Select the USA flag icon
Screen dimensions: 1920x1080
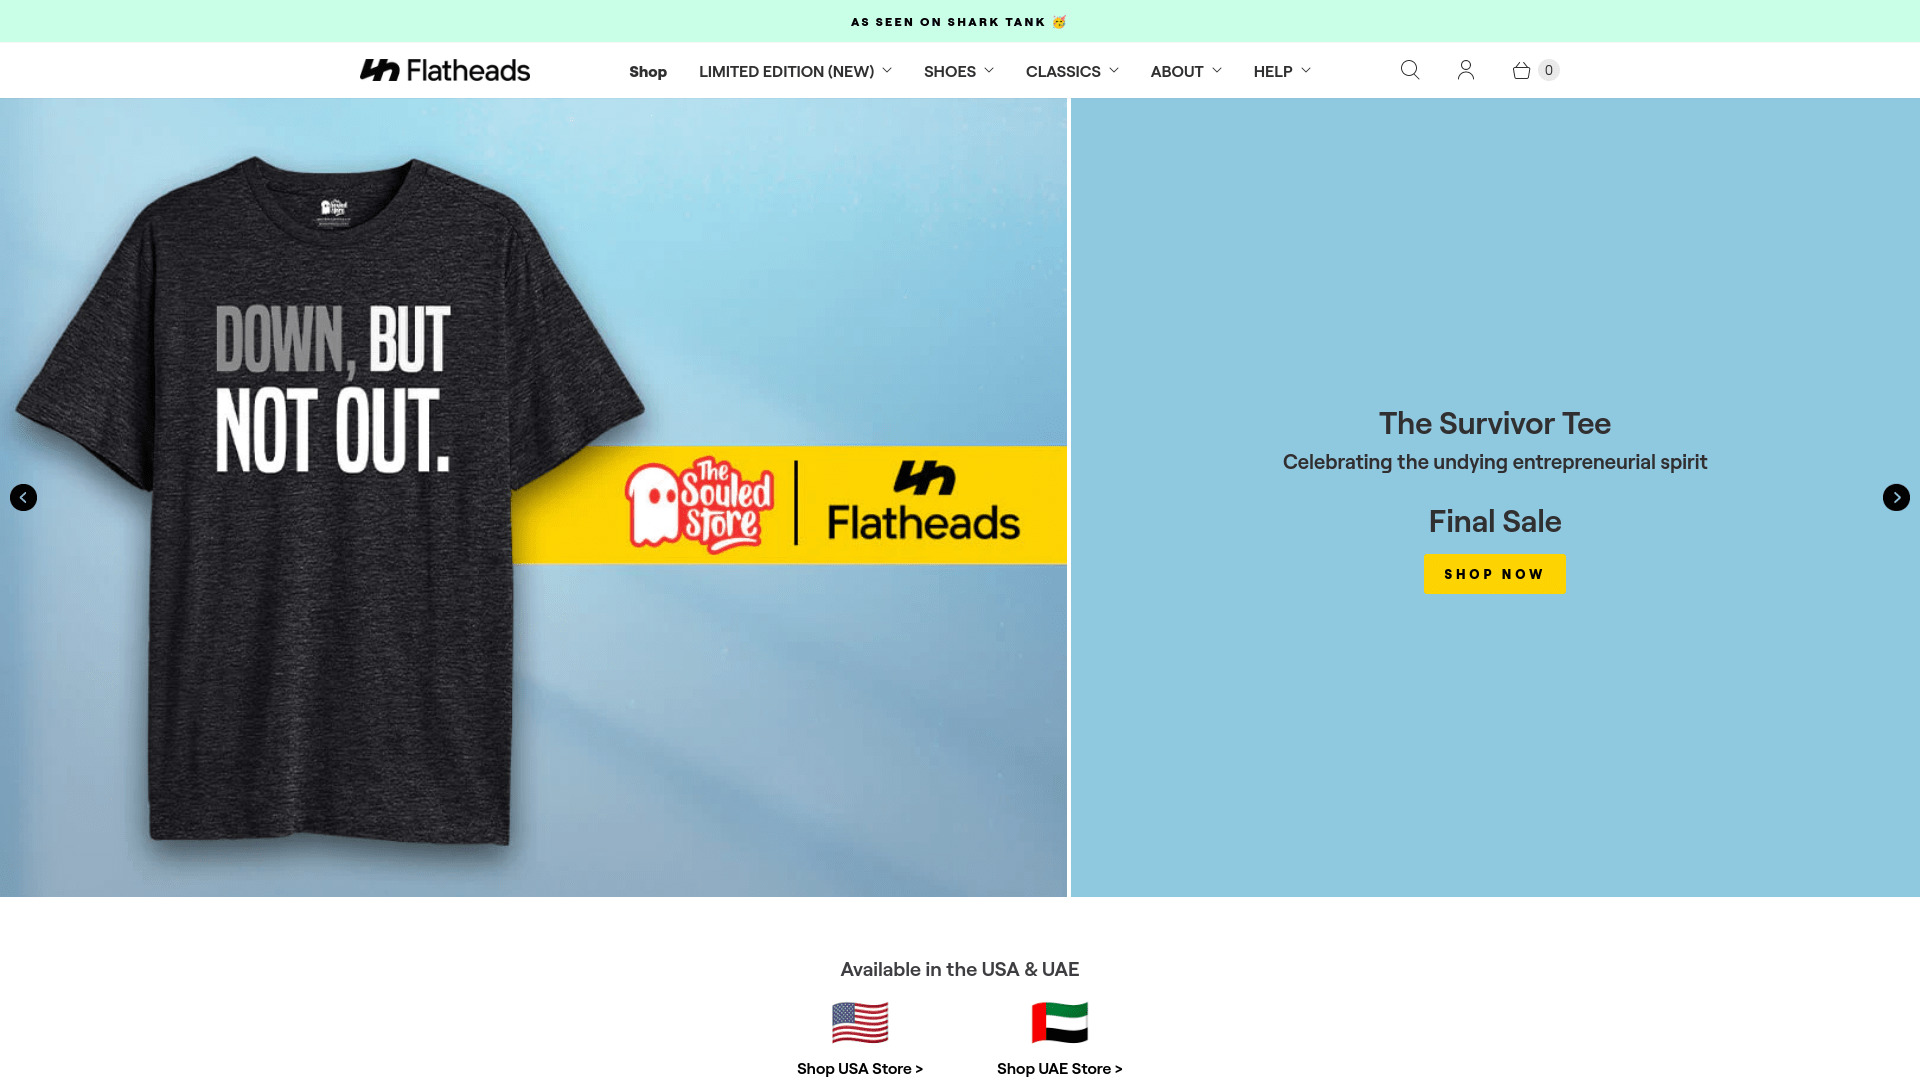pyautogui.click(x=860, y=1022)
